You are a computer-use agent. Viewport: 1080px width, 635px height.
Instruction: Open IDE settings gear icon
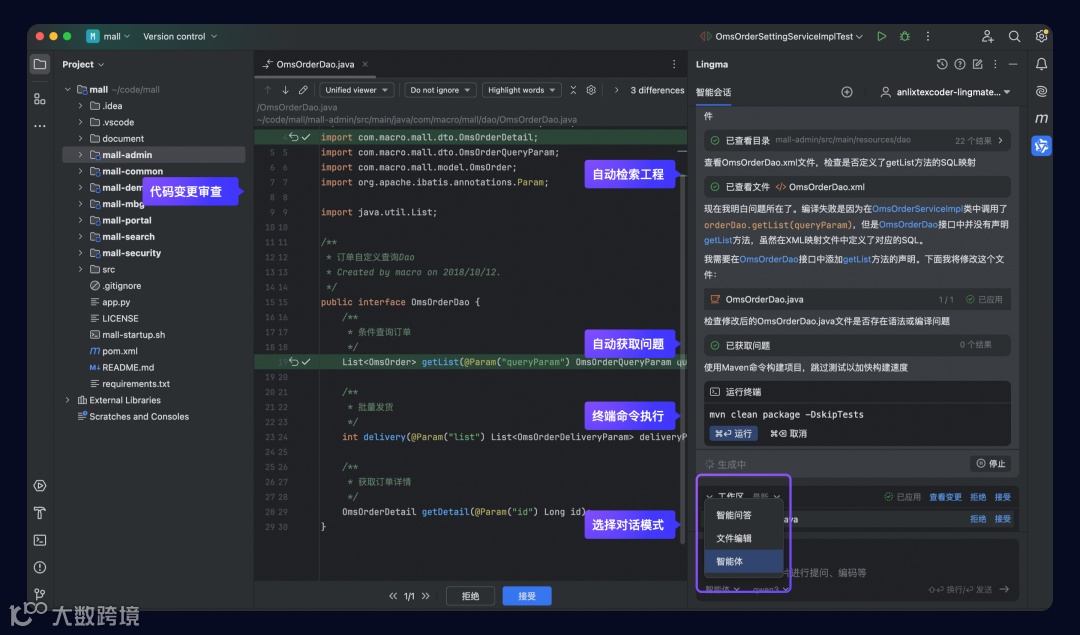tap(1041, 37)
